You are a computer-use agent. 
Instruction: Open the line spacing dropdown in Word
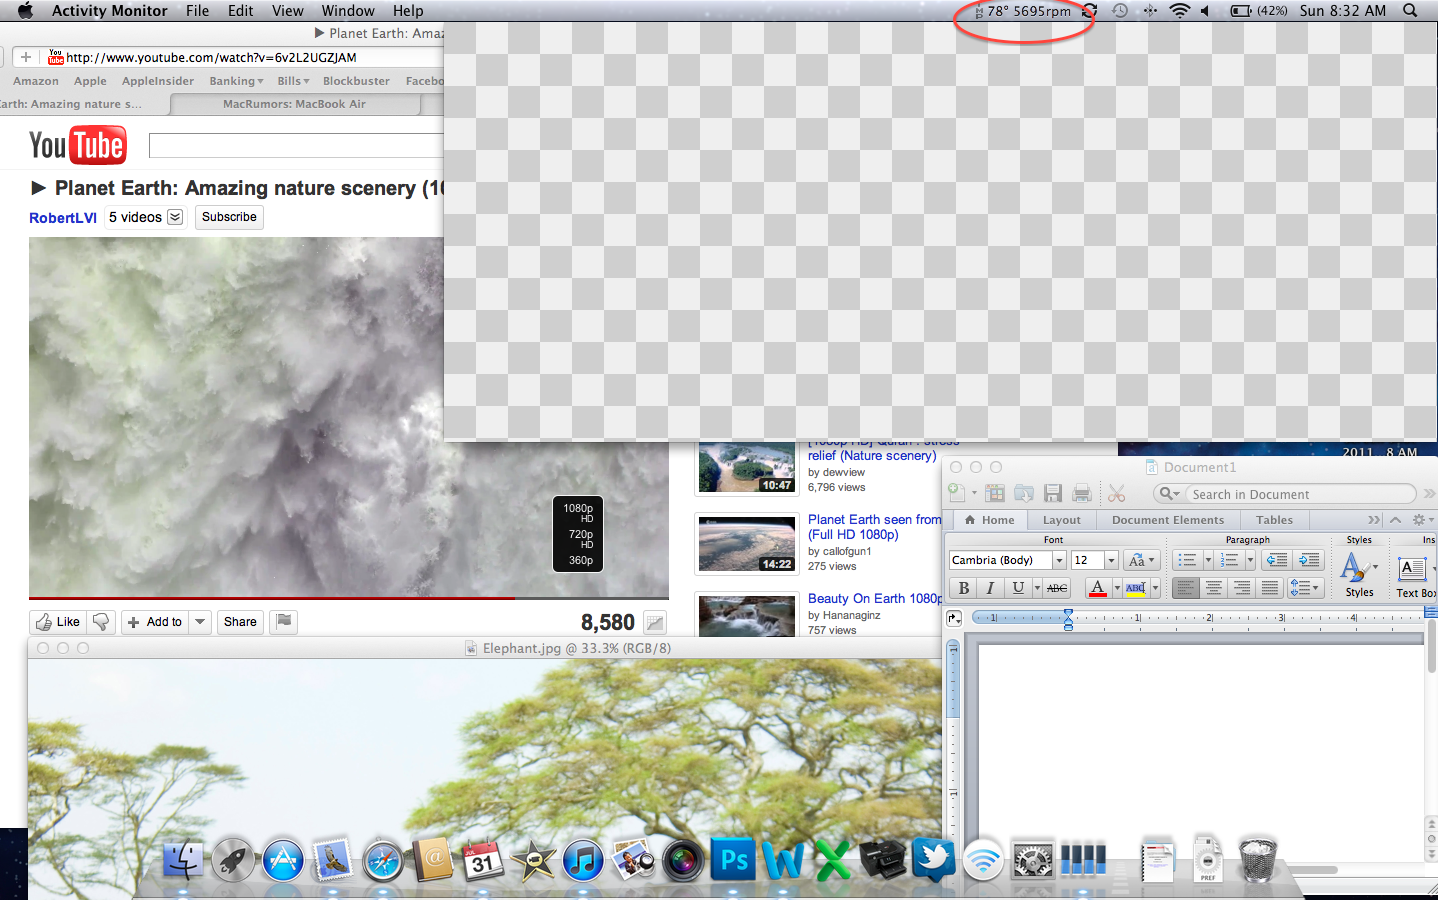pos(1305,588)
